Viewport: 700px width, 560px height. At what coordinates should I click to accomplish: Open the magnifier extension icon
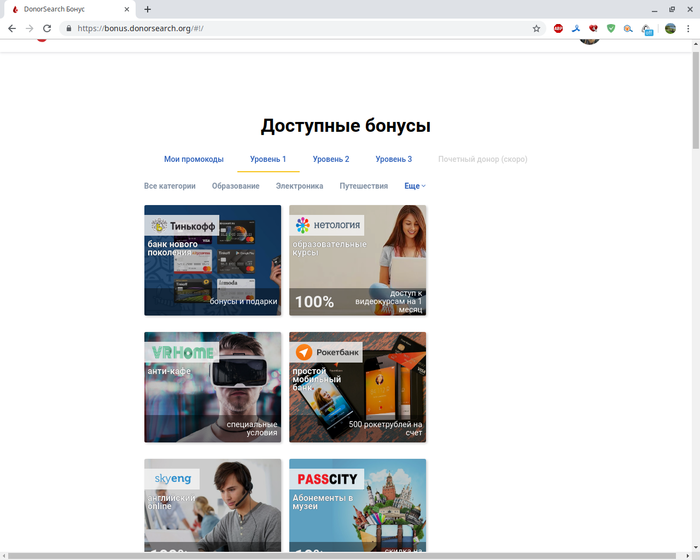click(628, 29)
